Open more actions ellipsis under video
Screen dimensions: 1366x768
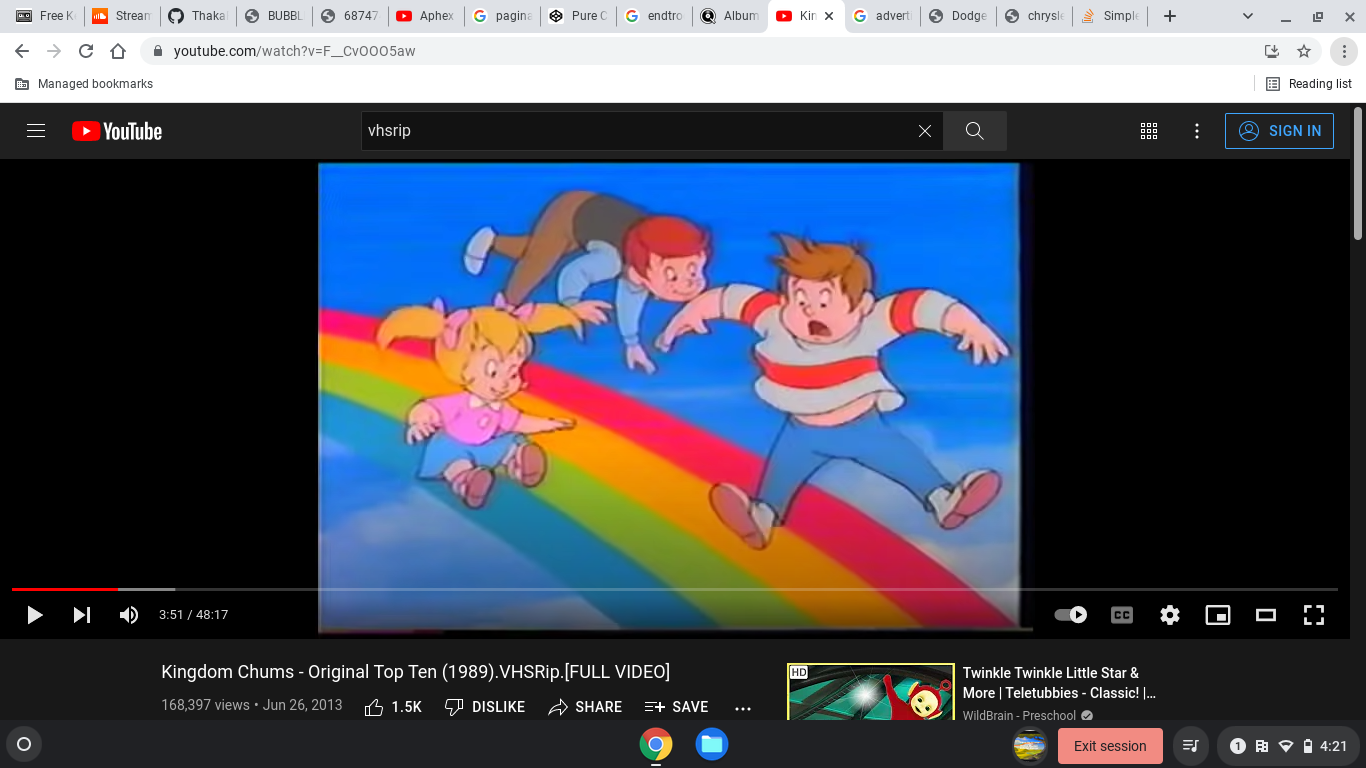[x=743, y=708]
